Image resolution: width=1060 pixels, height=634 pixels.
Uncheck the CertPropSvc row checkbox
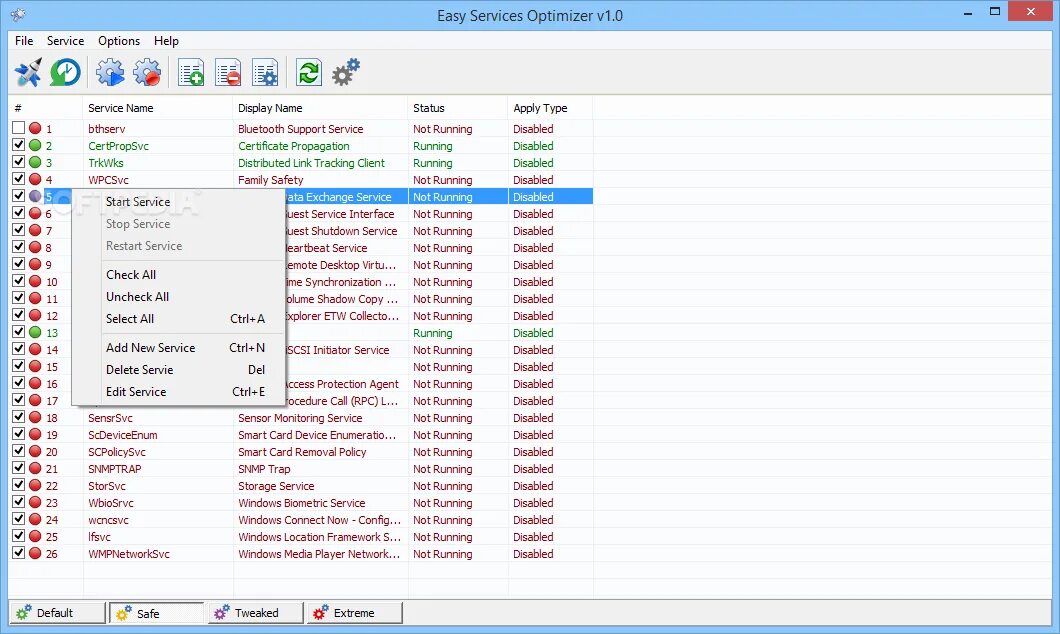click(18, 145)
